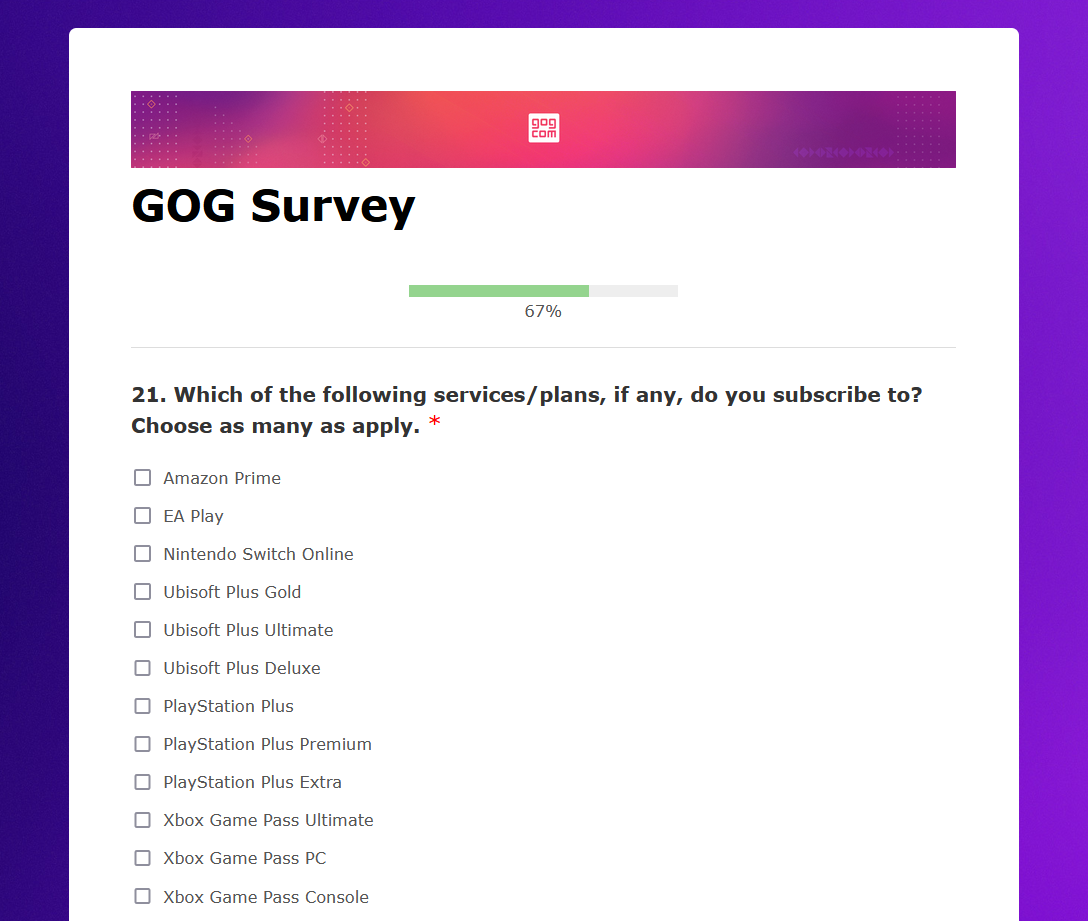Tick Xbox Game Pass Console option
Viewport: 1088px width, 921px height.
(142, 897)
